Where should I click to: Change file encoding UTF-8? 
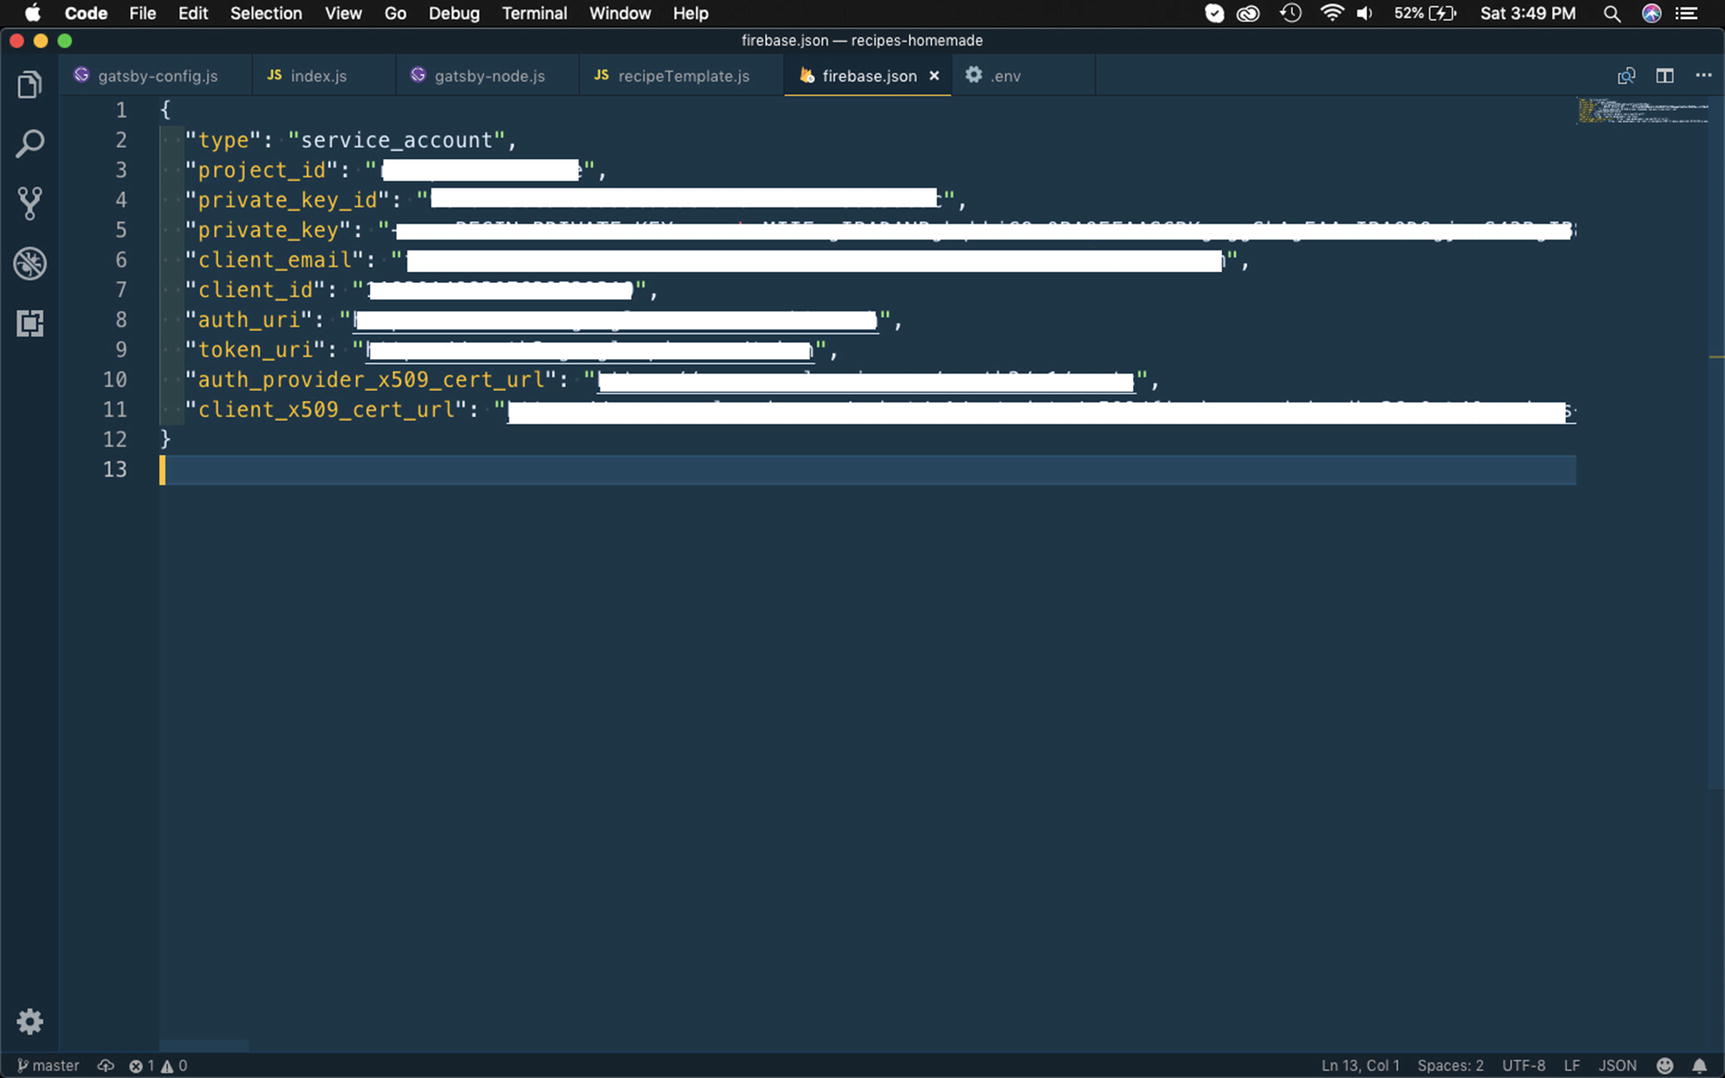pos(1523,1066)
